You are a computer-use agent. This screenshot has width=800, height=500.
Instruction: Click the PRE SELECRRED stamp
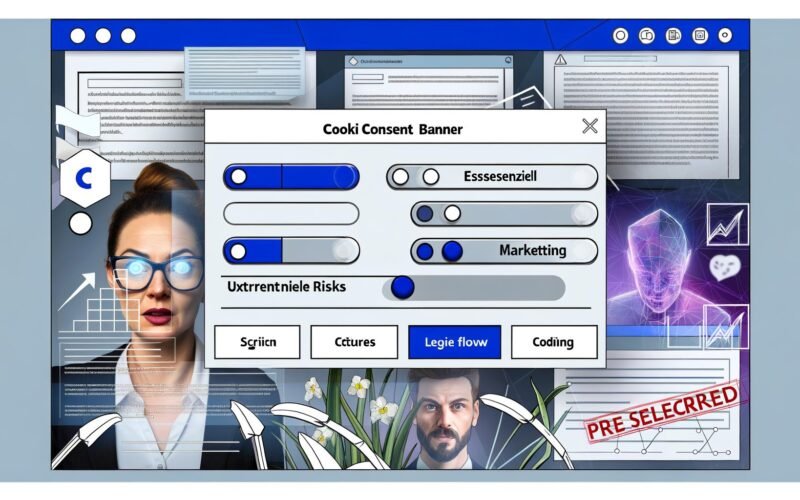click(662, 413)
